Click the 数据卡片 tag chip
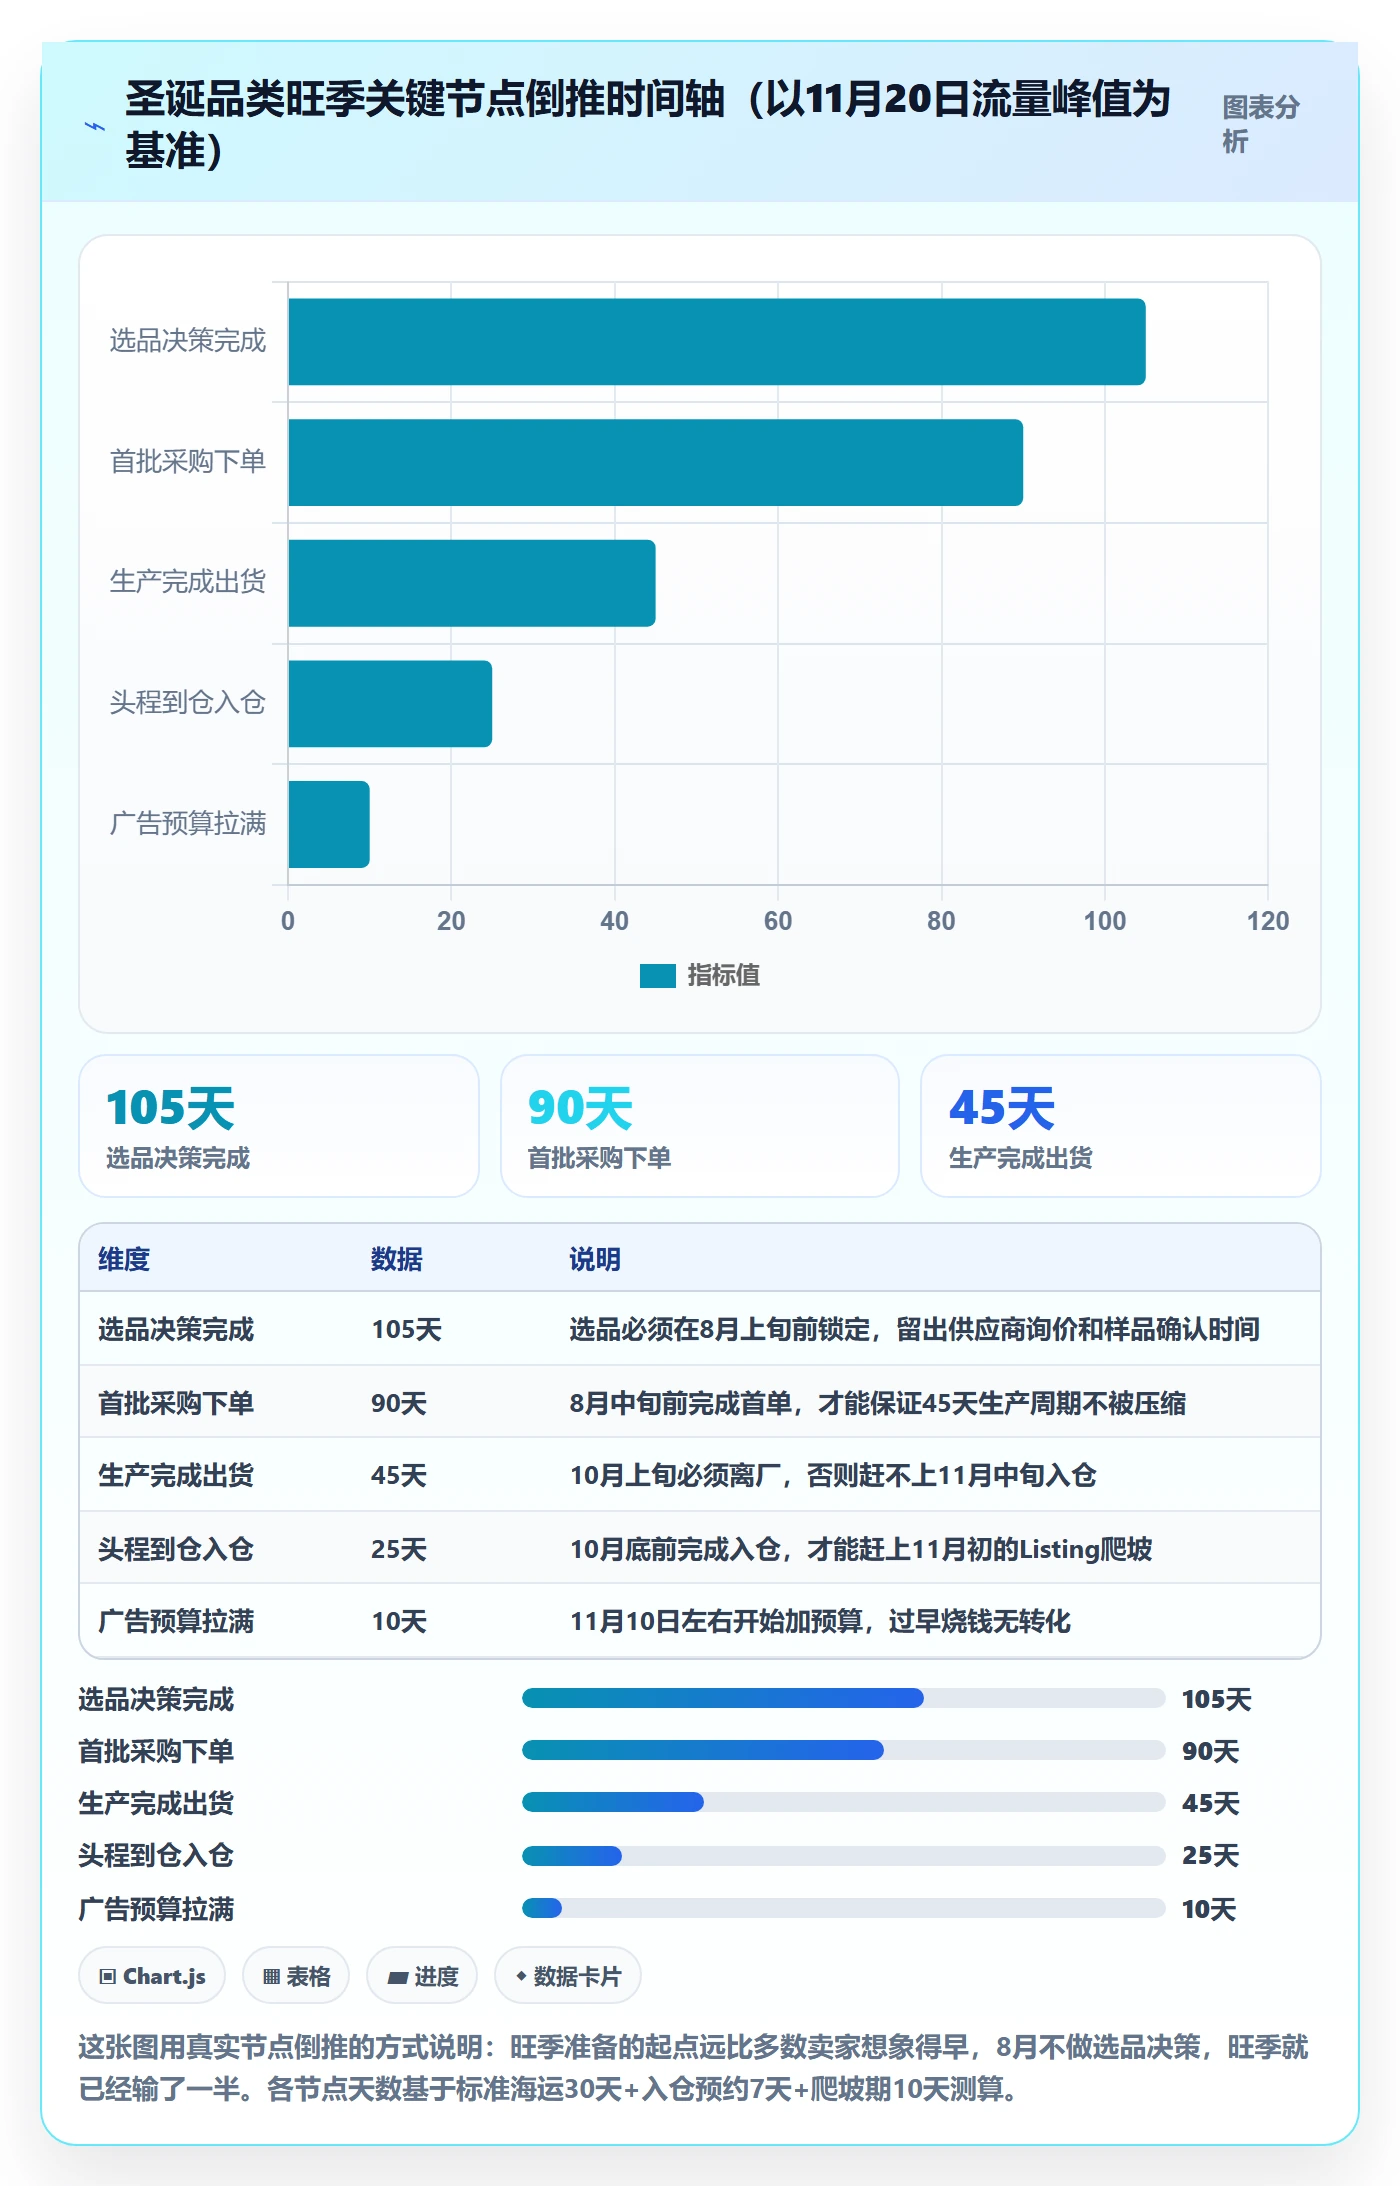This screenshot has height=2186, width=1400. (x=568, y=1976)
